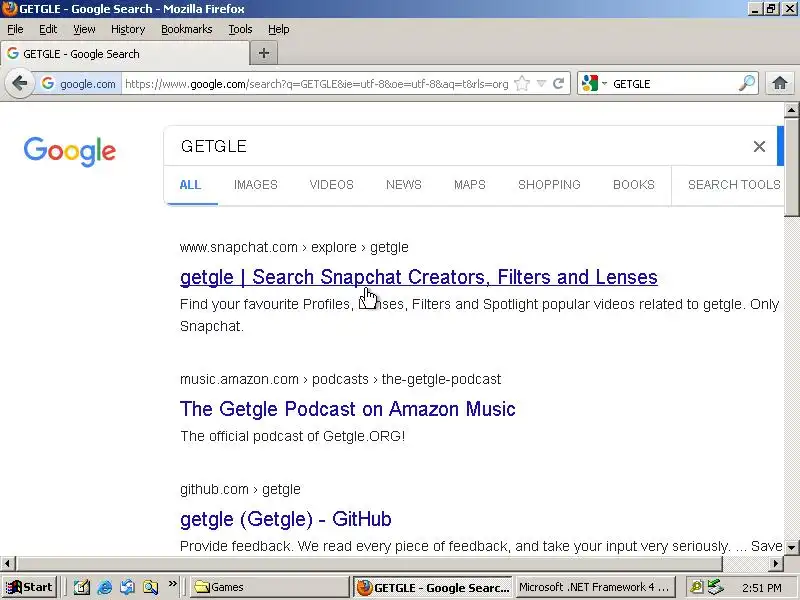800x600 pixels.
Task: Open the Windows Start menu
Action: (30, 587)
